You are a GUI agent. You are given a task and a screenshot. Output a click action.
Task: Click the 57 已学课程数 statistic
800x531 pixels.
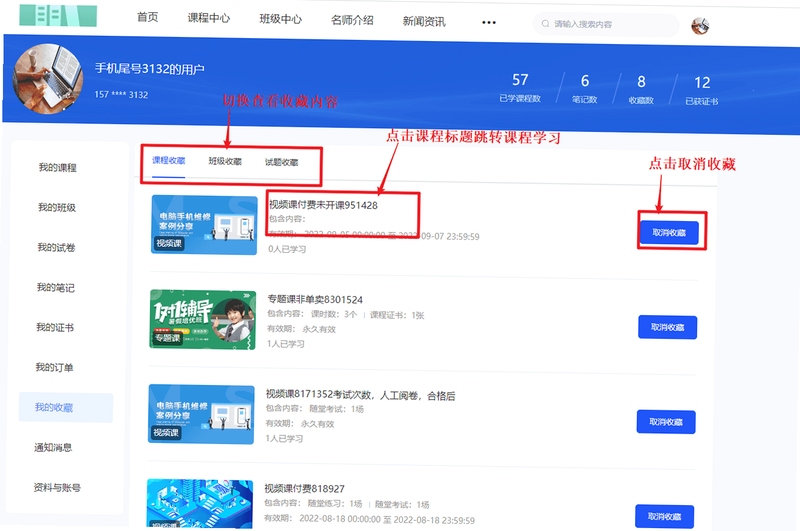click(520, 87)
